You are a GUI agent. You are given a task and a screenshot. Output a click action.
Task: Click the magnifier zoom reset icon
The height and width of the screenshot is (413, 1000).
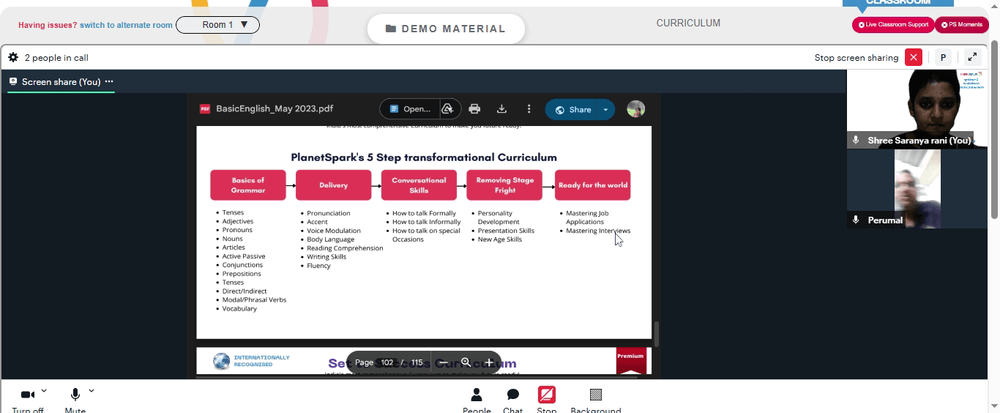coord(466,363)
